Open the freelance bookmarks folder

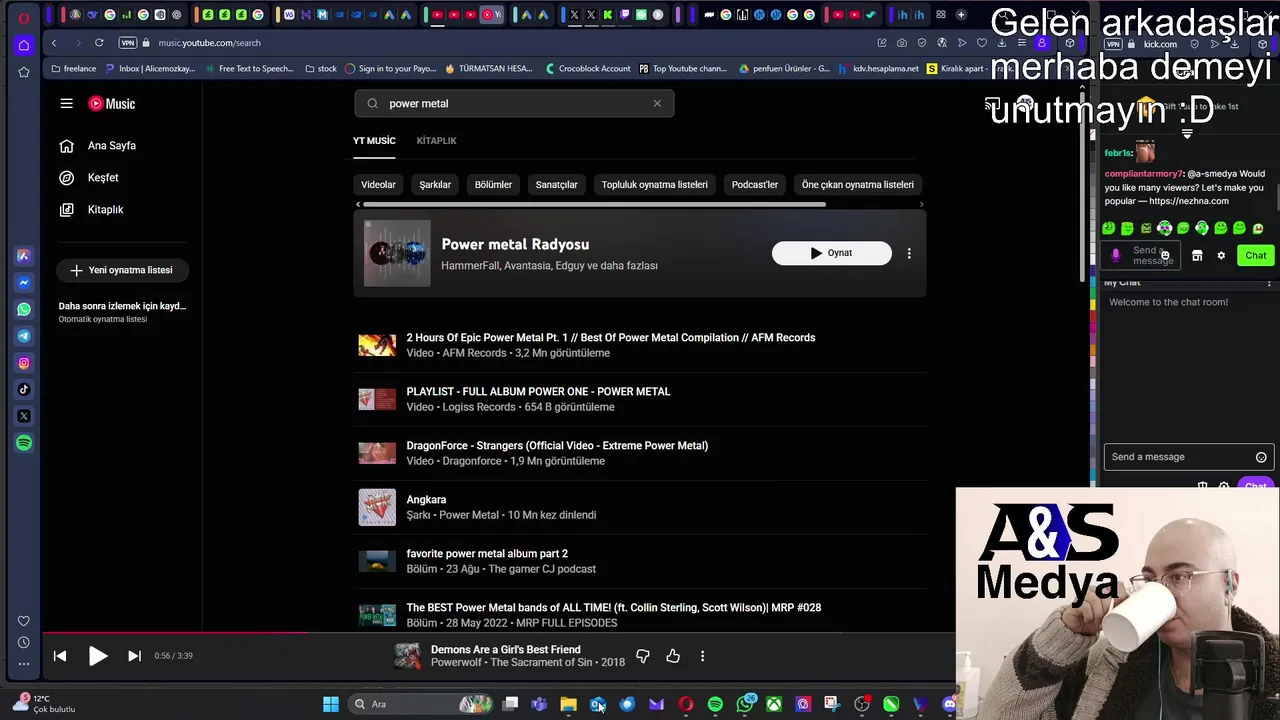tap(73, 69)
